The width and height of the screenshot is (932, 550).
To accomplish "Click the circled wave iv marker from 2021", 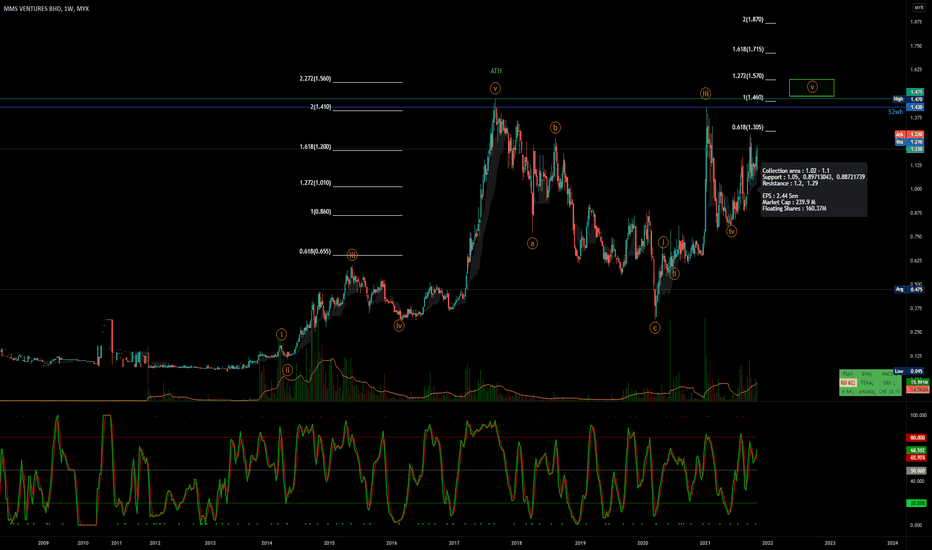I will pos(731,231).
